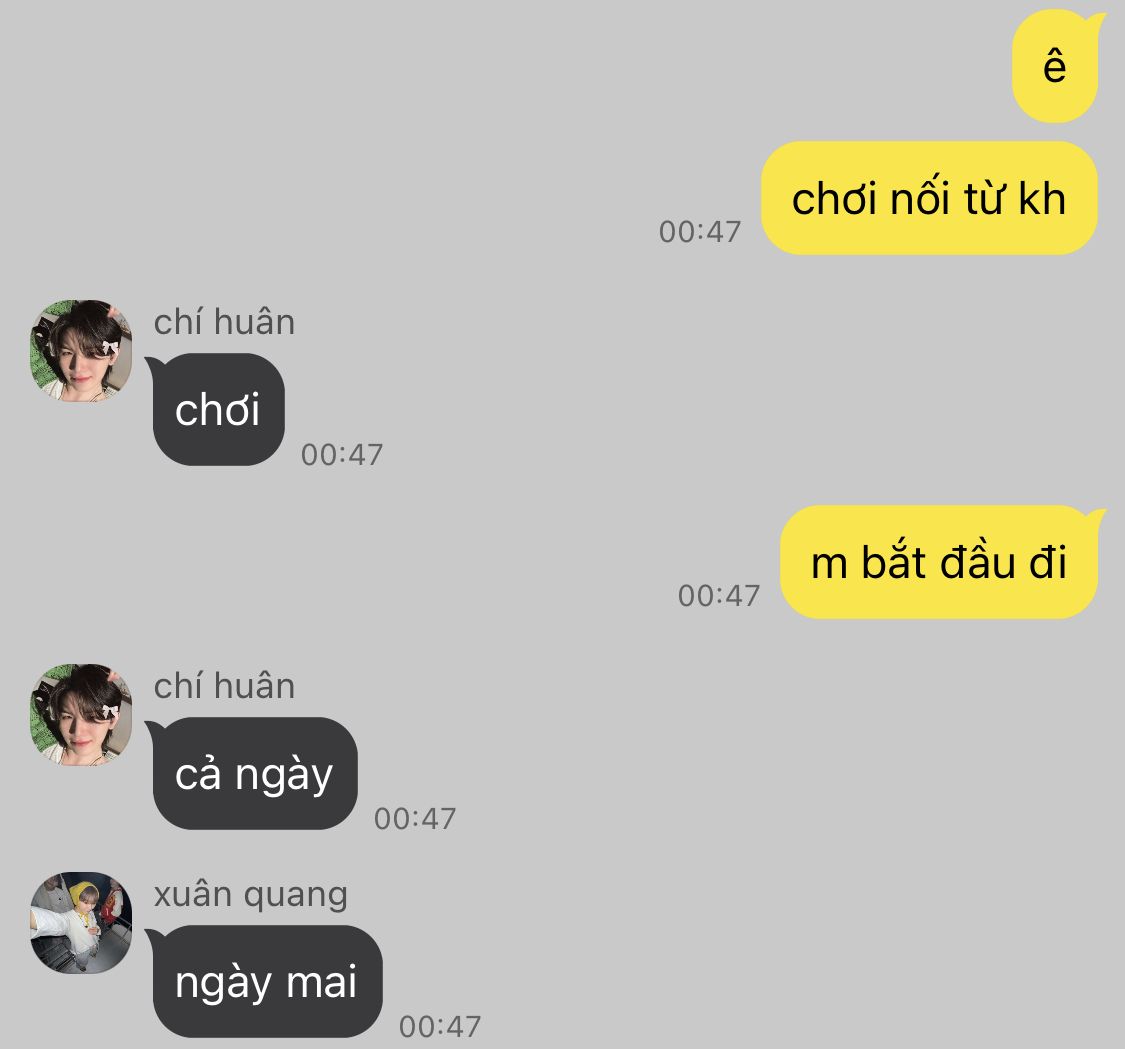The image size is (1125, 1049).
Task: Select the "ngày mai" message bubble
Action: click(265, 982)
